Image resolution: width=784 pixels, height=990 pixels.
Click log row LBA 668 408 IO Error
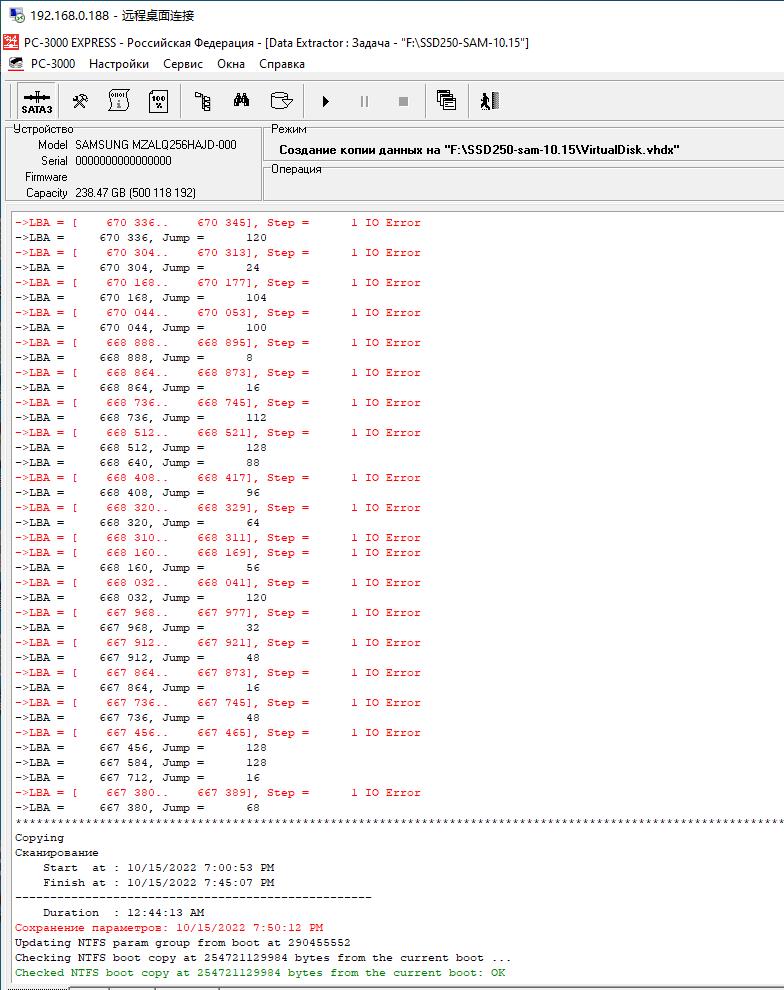[x=218, y=477]
